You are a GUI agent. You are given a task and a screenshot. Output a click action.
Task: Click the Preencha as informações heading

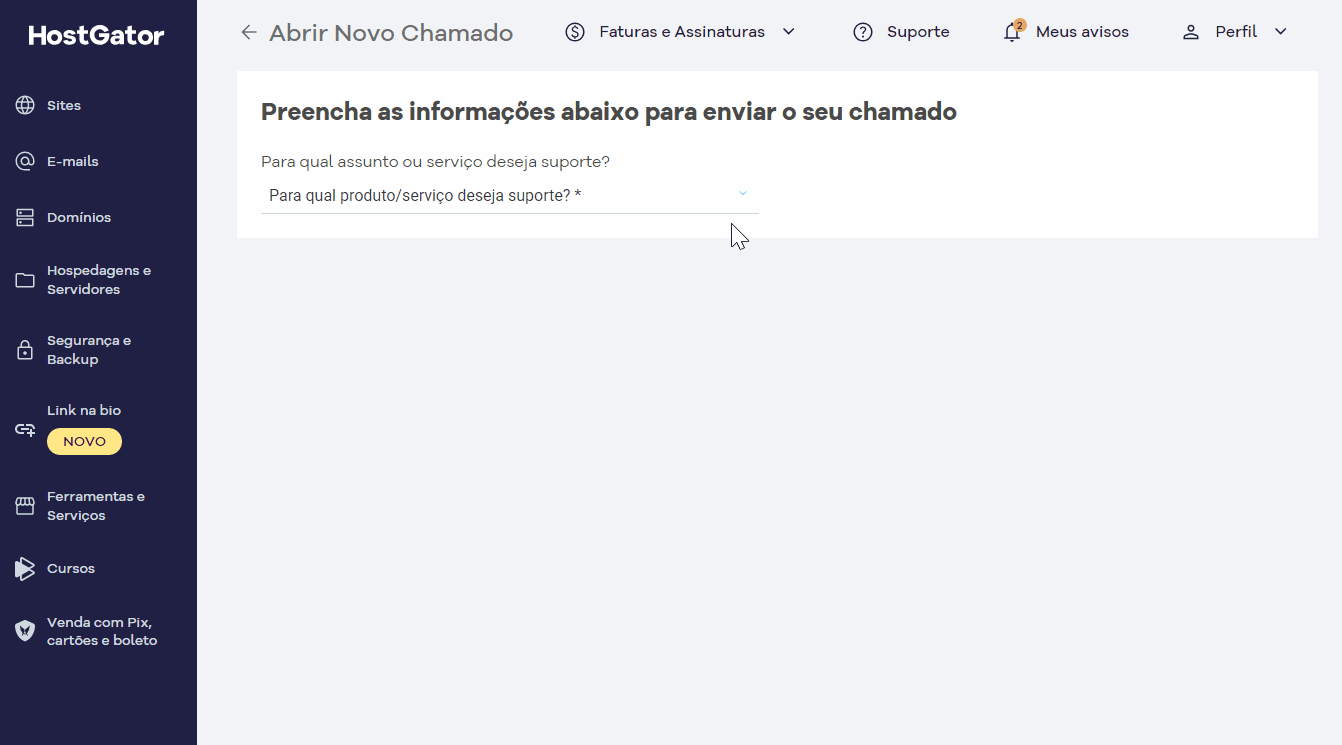pyautogui.click(x=609, y=111)
